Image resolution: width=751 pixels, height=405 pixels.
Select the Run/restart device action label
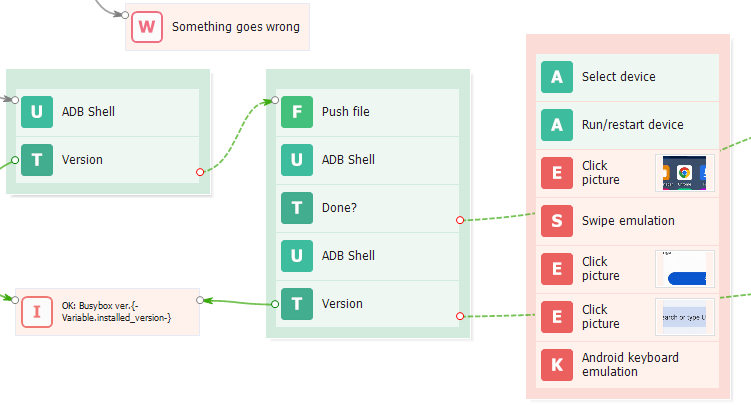pyautogui.click(x=633, y=125)
